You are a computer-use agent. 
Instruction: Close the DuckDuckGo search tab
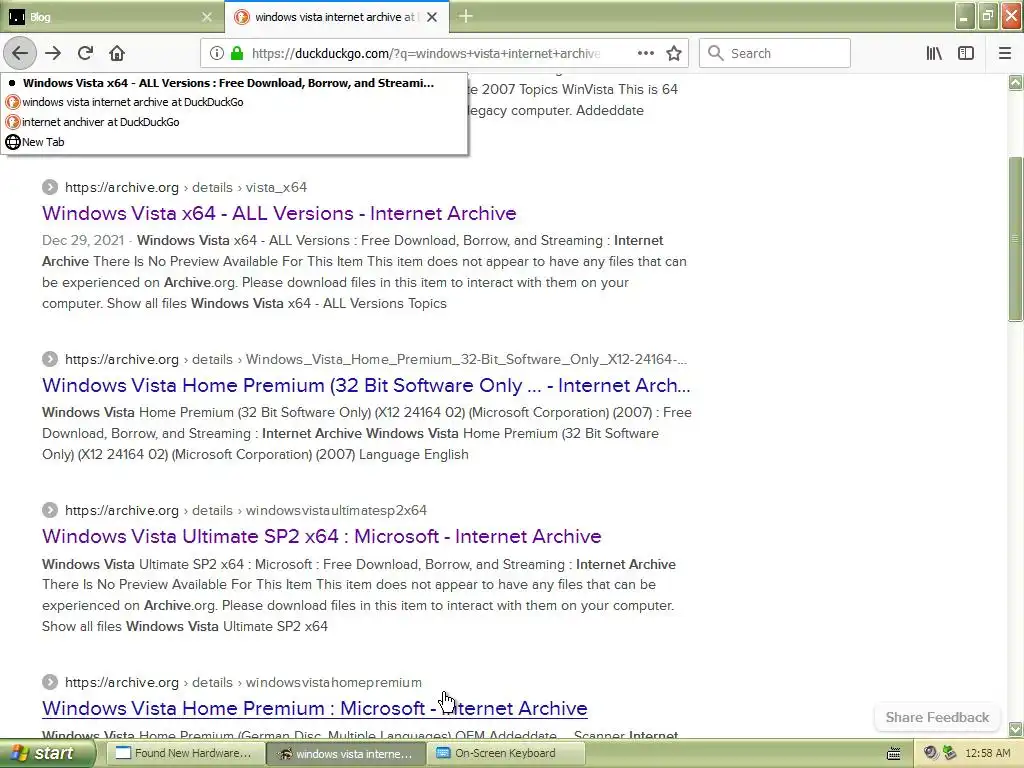432,17
